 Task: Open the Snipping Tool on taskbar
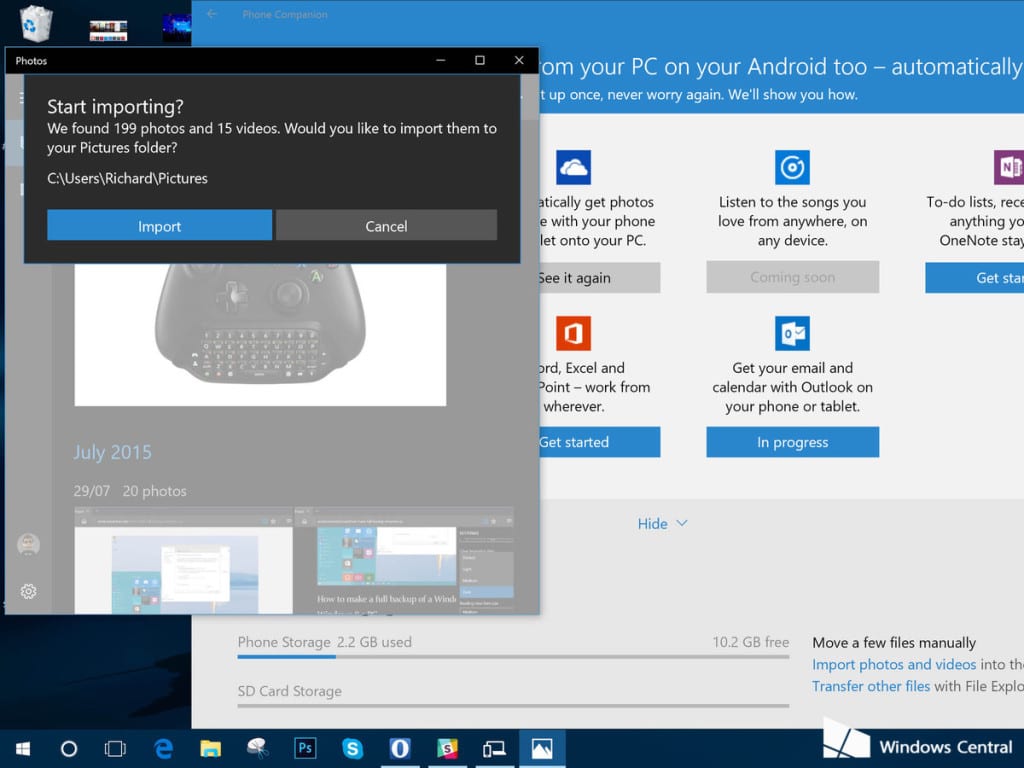click(258, 748)
